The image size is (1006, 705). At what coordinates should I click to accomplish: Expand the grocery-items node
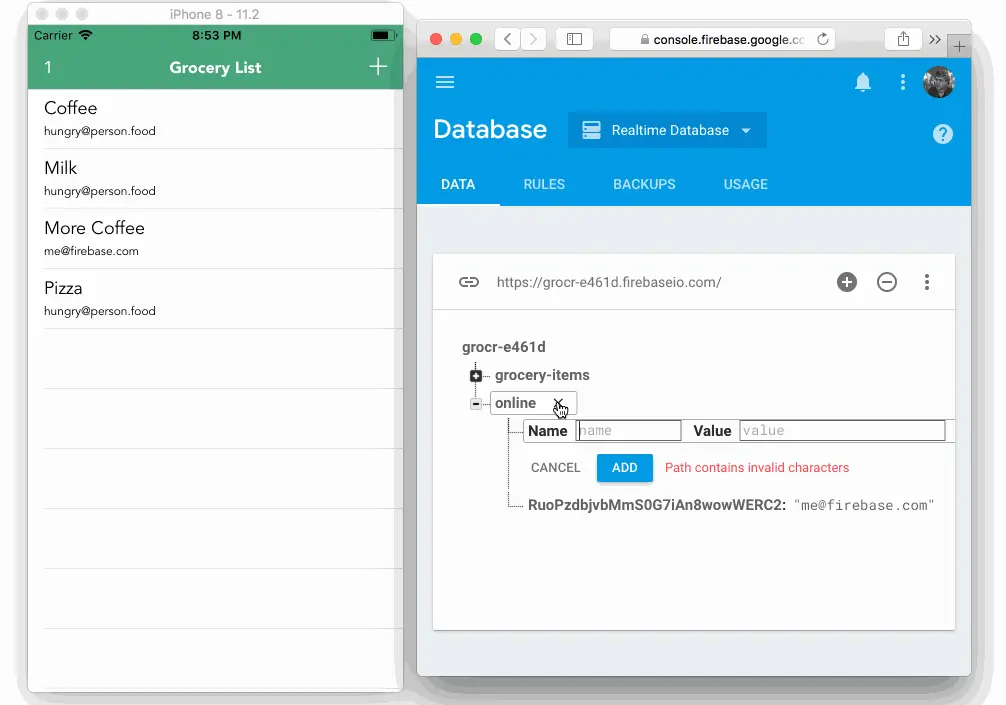pyautogui.click(x=475, y=376)
